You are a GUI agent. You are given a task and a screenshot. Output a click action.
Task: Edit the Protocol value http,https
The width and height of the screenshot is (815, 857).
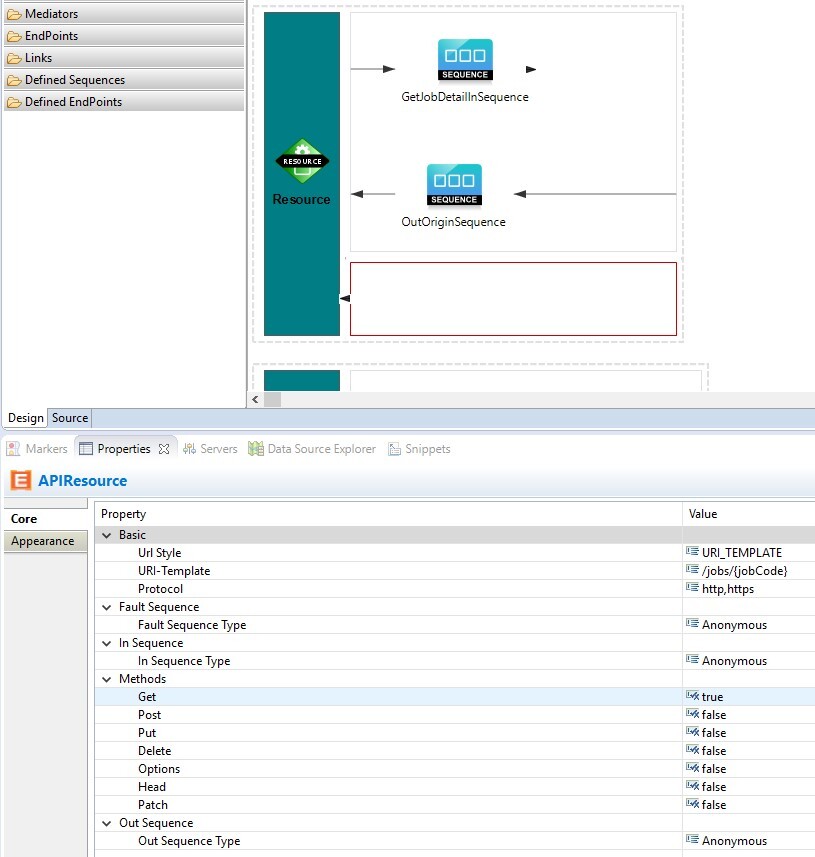(749, 589)
